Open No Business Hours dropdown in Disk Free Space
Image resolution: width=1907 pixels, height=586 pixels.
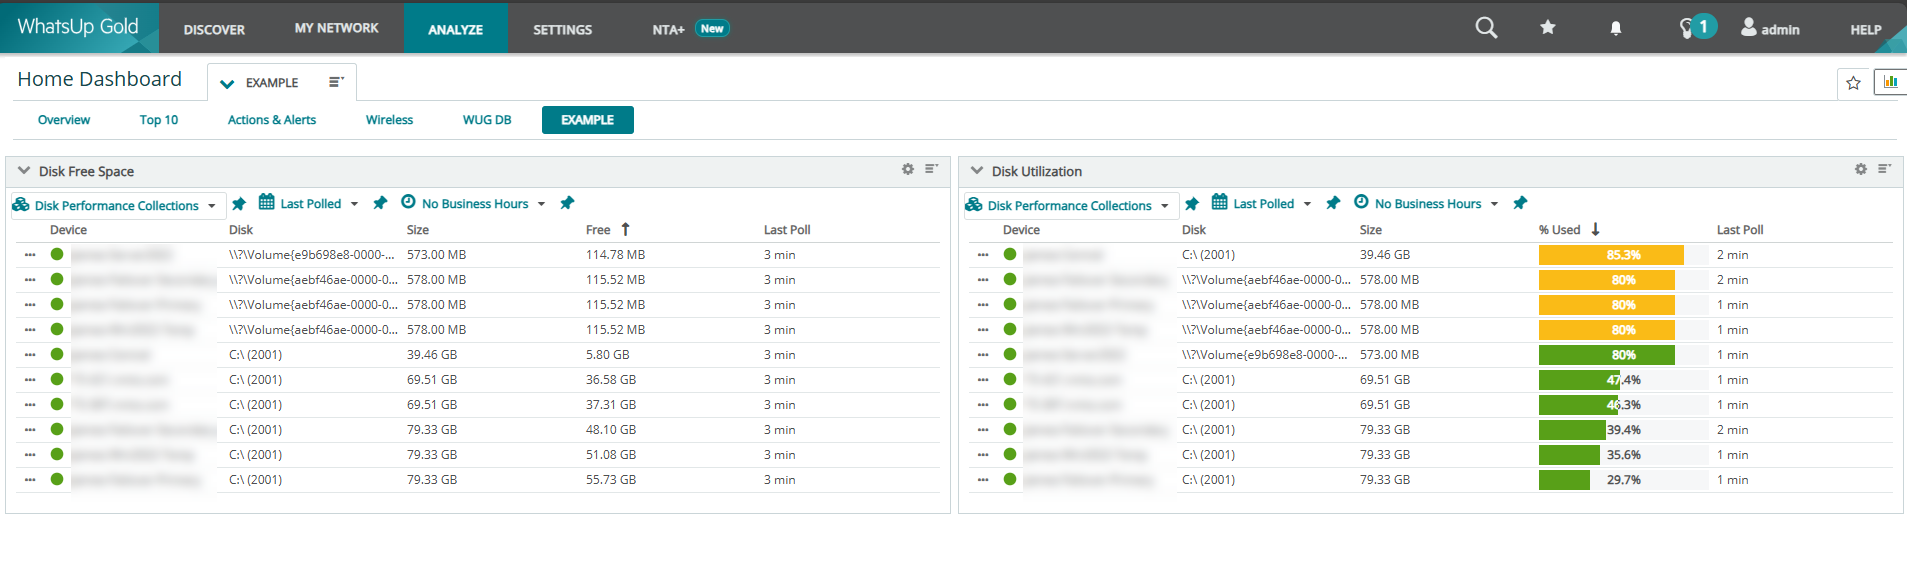tap(474, 203)
